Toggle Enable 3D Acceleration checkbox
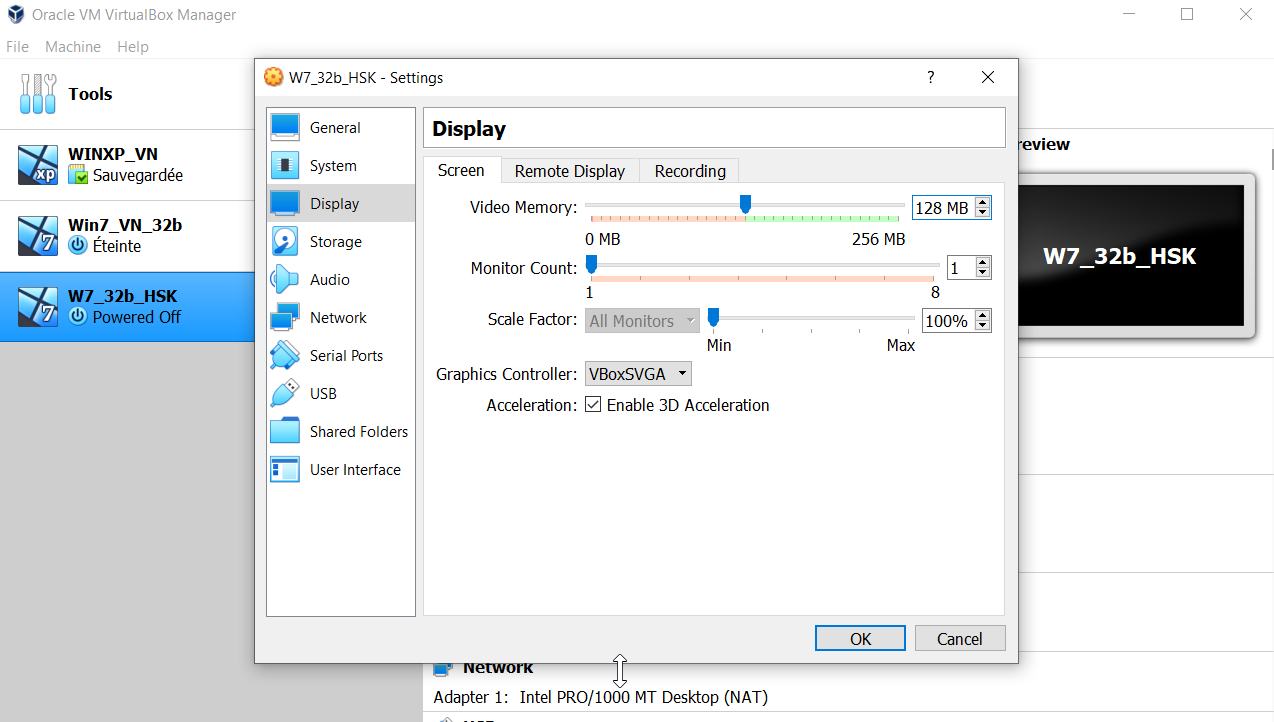Image resolution: width=1274 pixels, height=722 pixels. [593, 405]
